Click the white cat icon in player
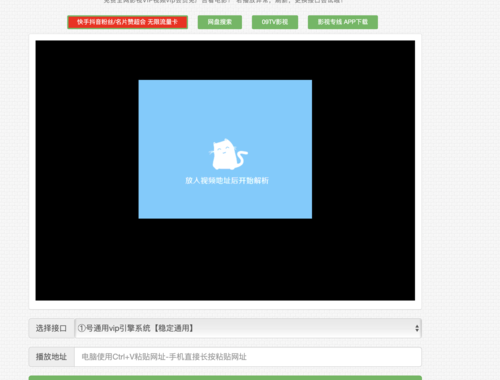This screenshot has width=500, height=380. [229, 154]
